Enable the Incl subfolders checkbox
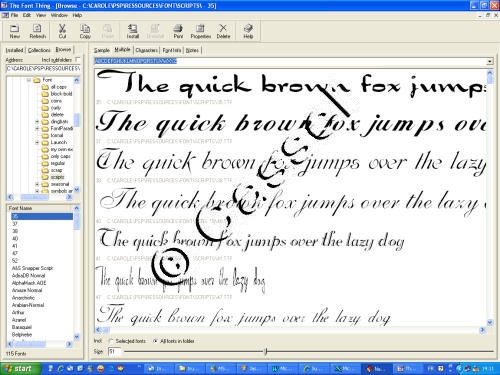The width and height of the screenshot is (500, 375). pos(78,59)
